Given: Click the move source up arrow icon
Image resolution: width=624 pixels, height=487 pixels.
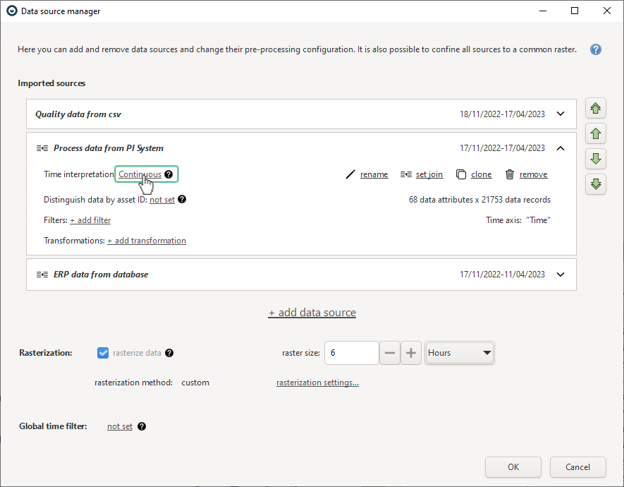Looking at the screenshot, I should pyautogui.click(x=595, y=134).
